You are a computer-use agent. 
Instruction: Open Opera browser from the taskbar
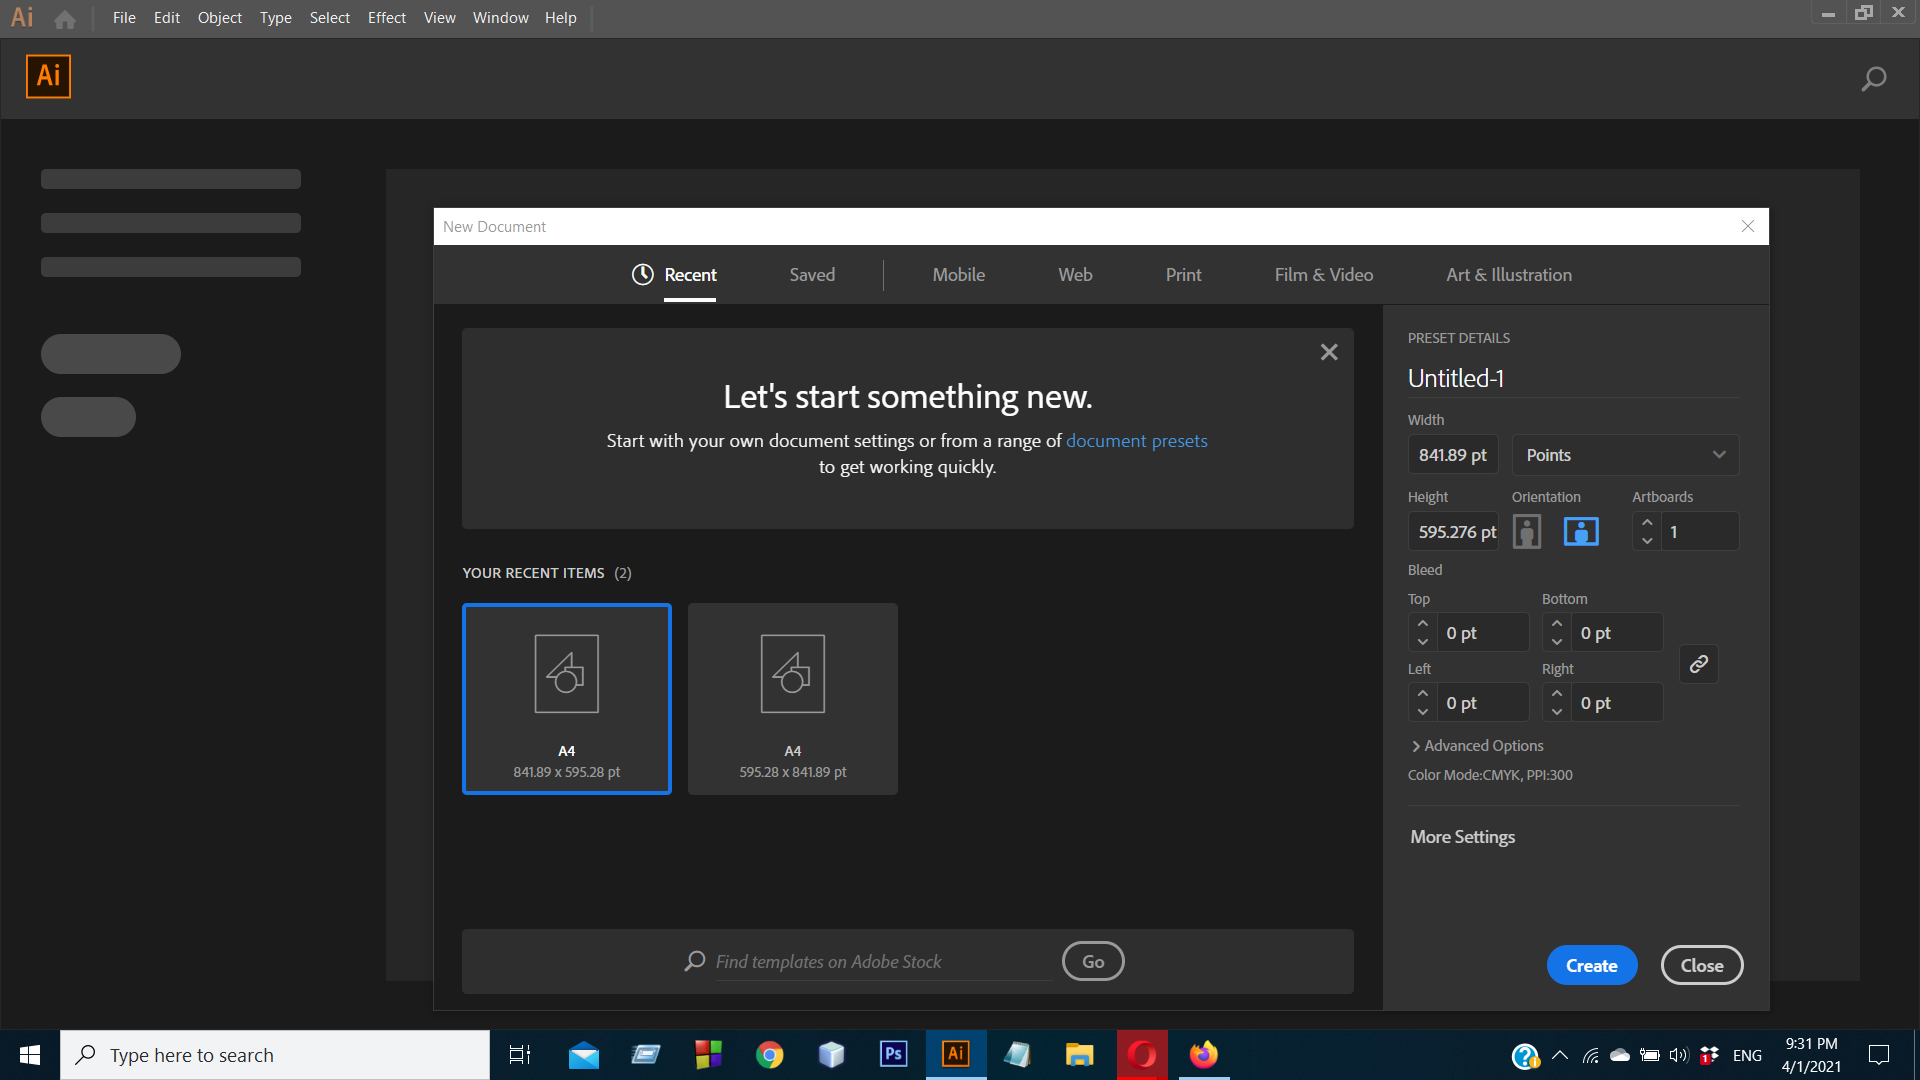[1142, 1055]
